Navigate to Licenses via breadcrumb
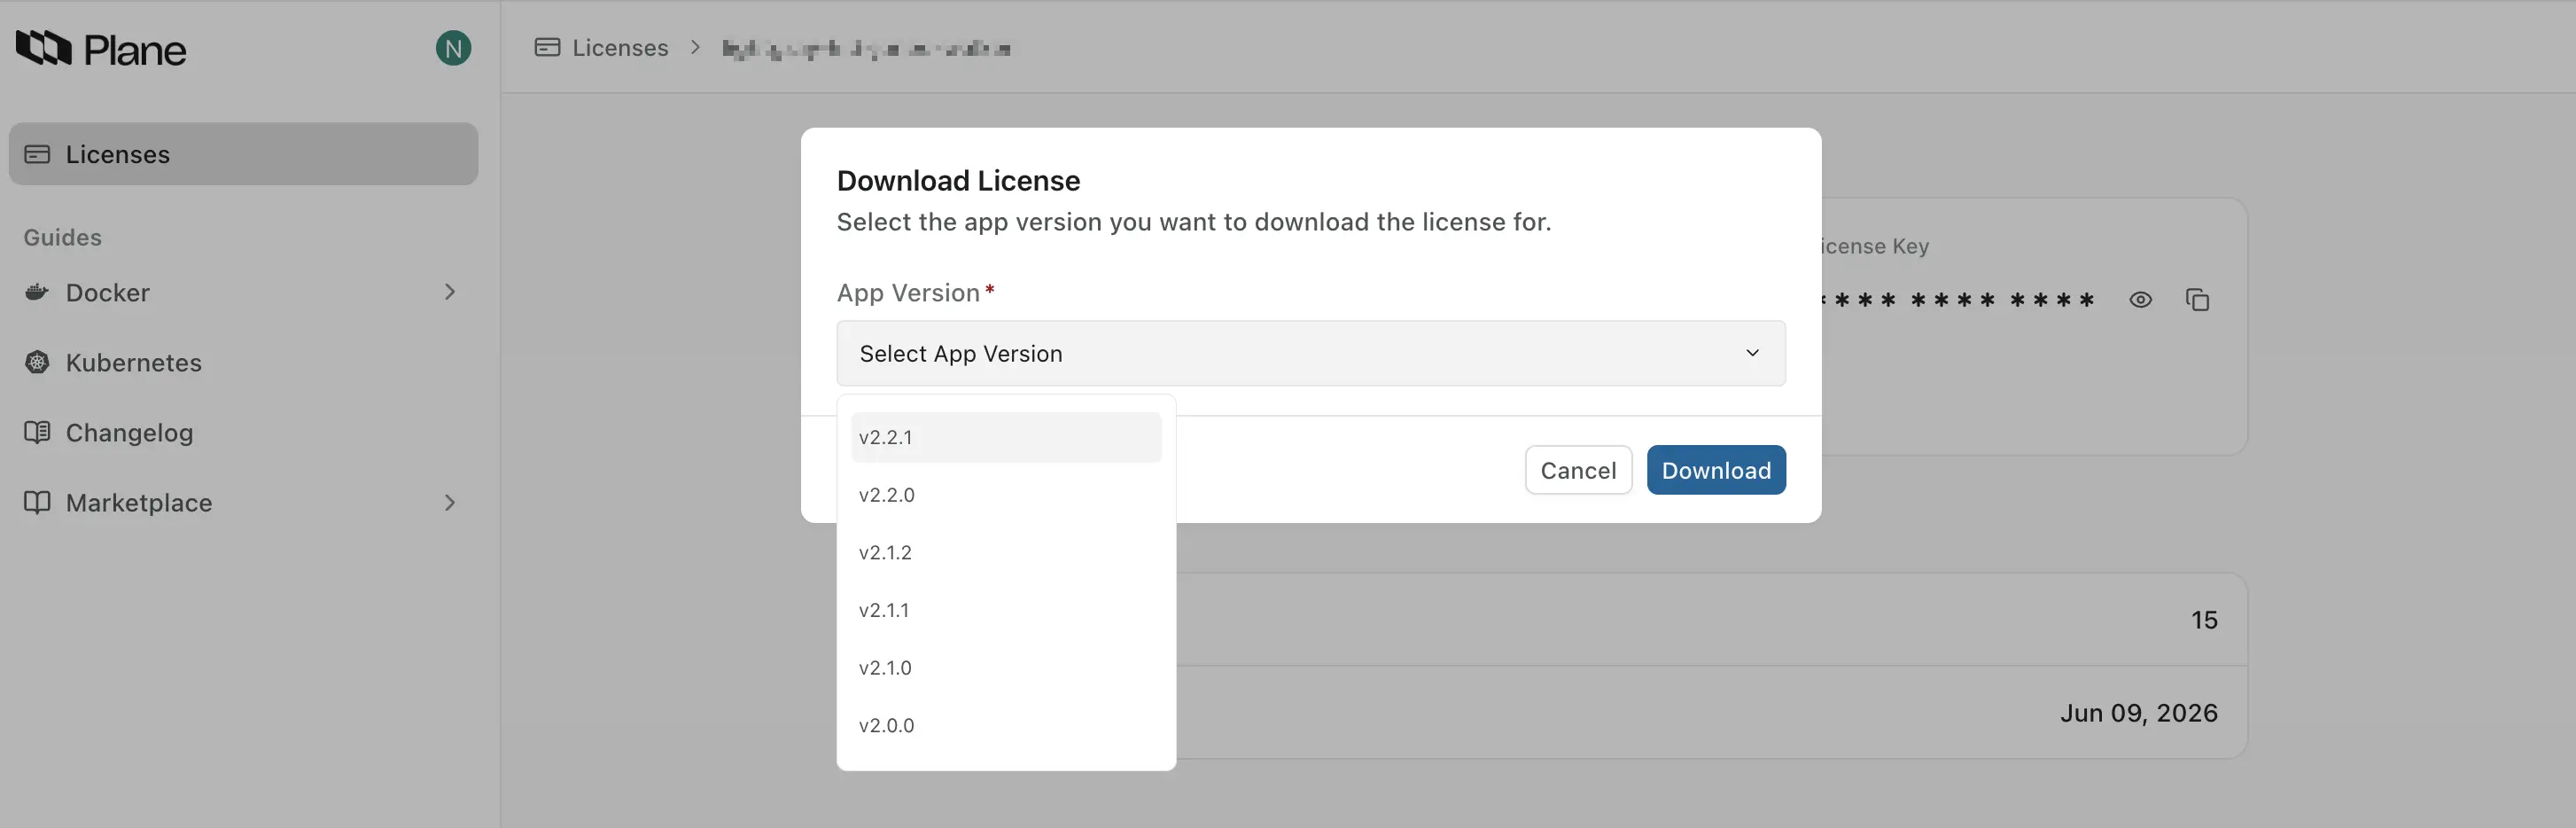Viewport: 2576px width, 828px height. point(619,47)
